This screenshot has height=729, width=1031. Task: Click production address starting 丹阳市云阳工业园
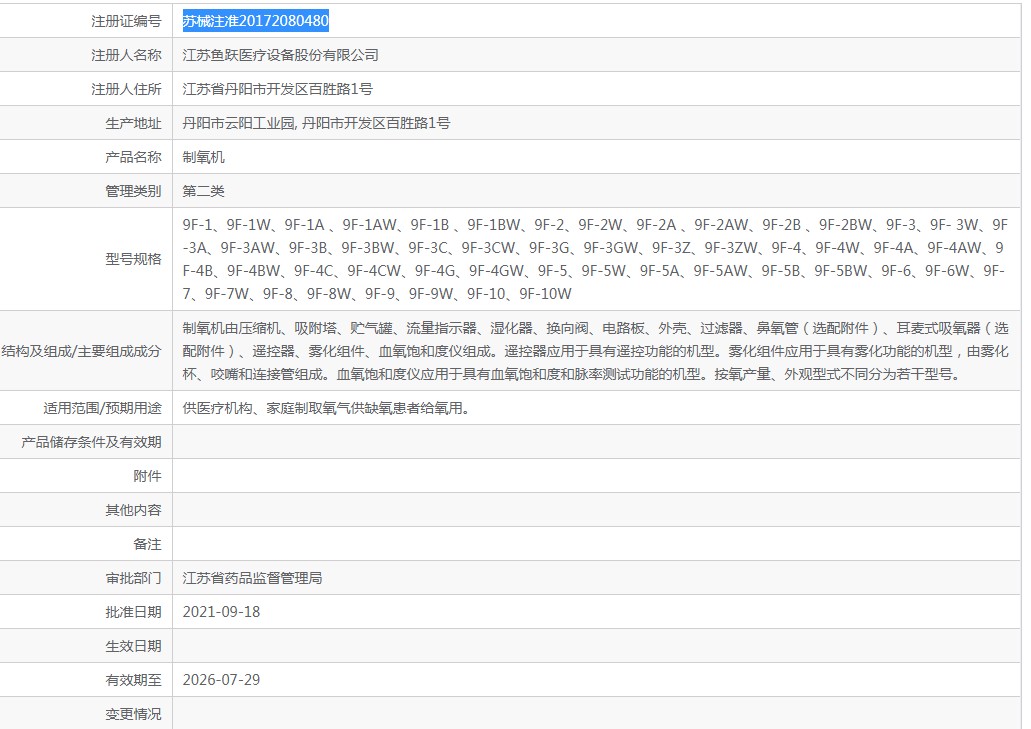tap(316, 124)
